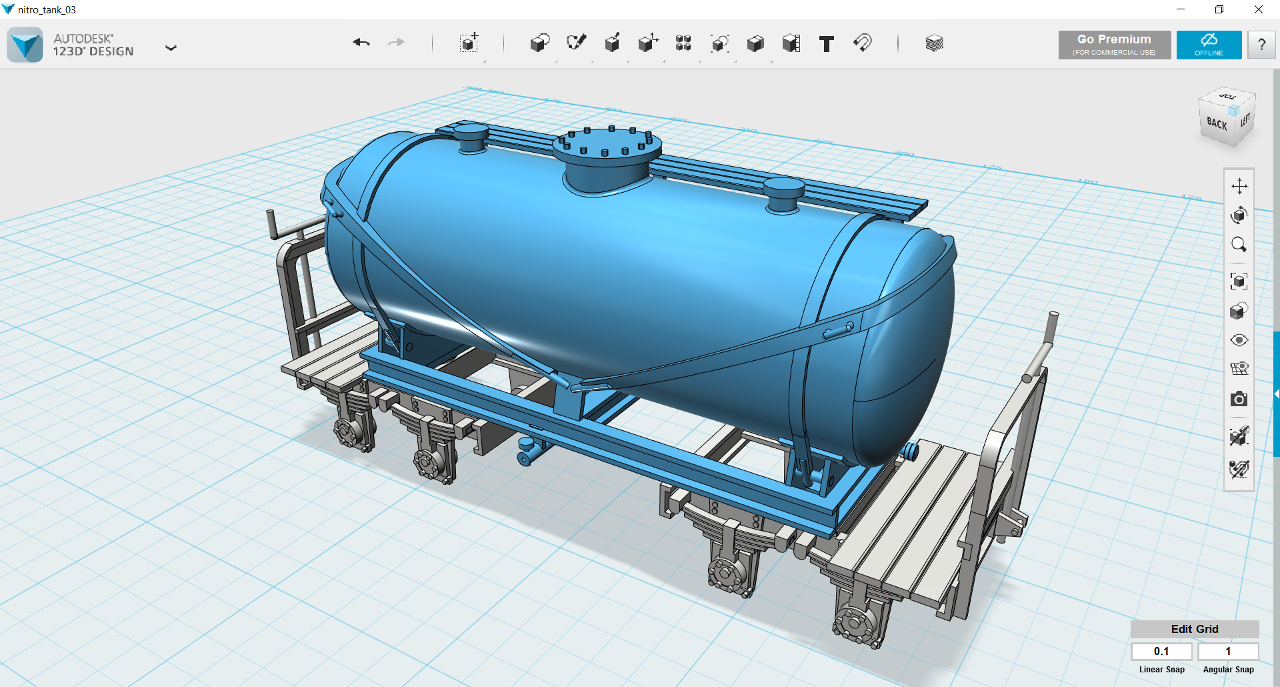The width and height of the screenshot is (1280, 687).
Task: Open the Grouping tool
Action: [x=720, y=43]
